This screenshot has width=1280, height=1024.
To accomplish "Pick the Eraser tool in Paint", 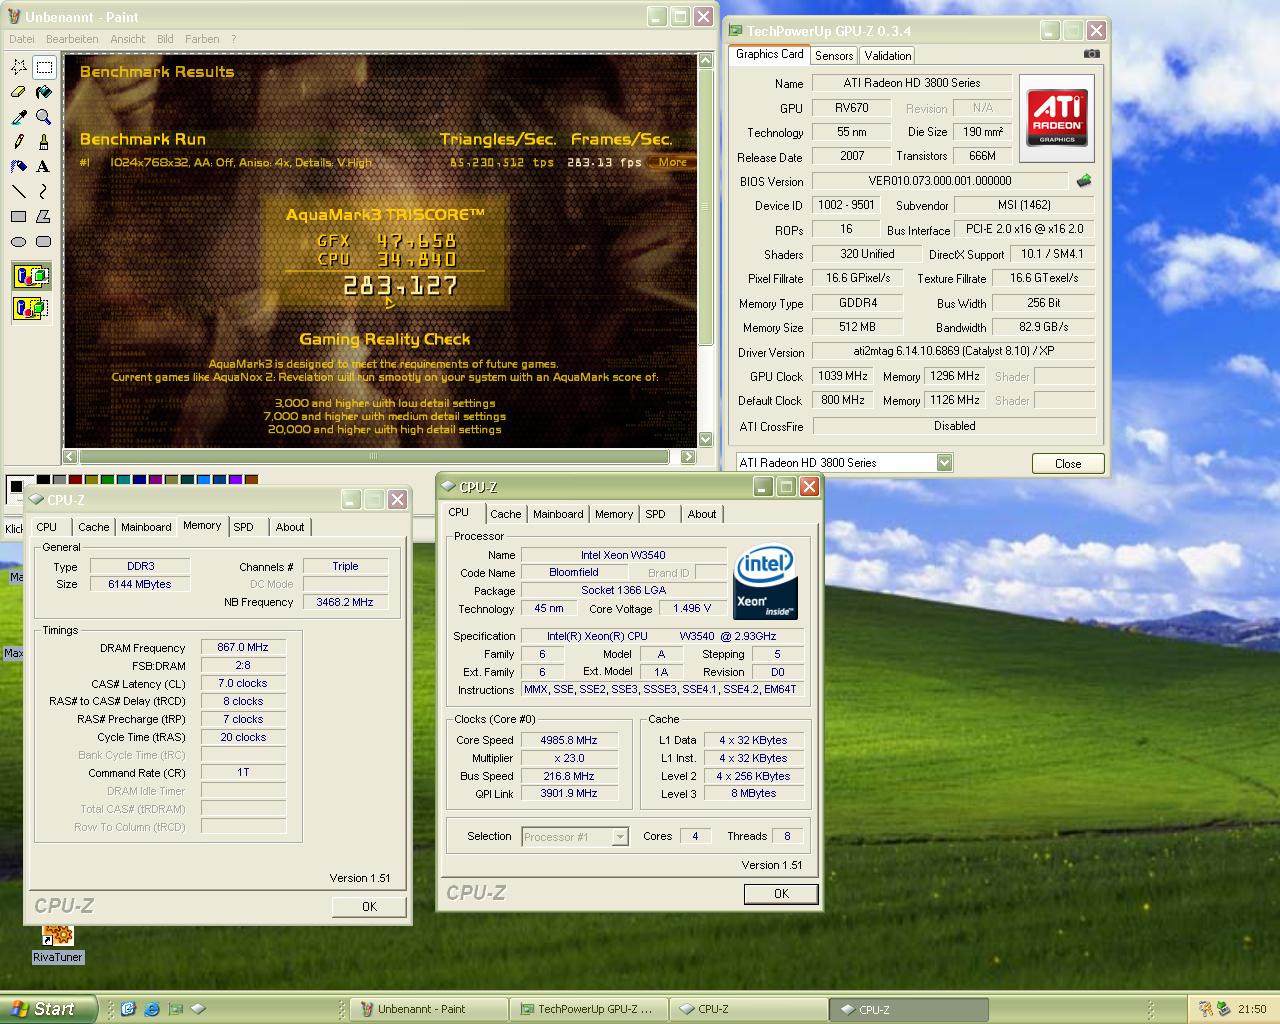I will [19, 92].
